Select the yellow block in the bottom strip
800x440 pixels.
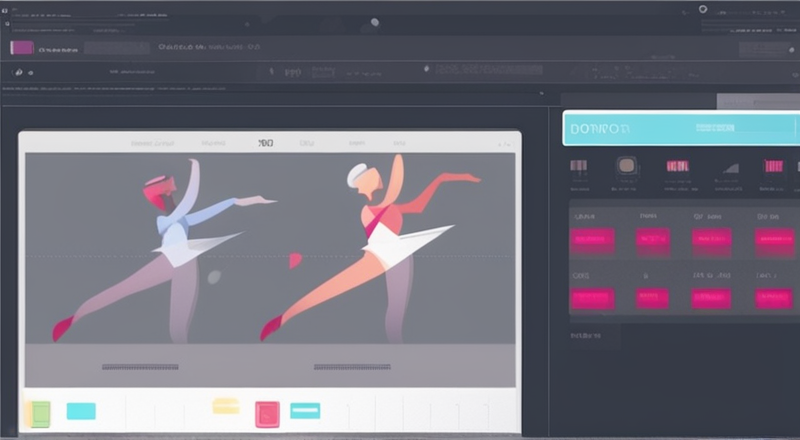226,406
